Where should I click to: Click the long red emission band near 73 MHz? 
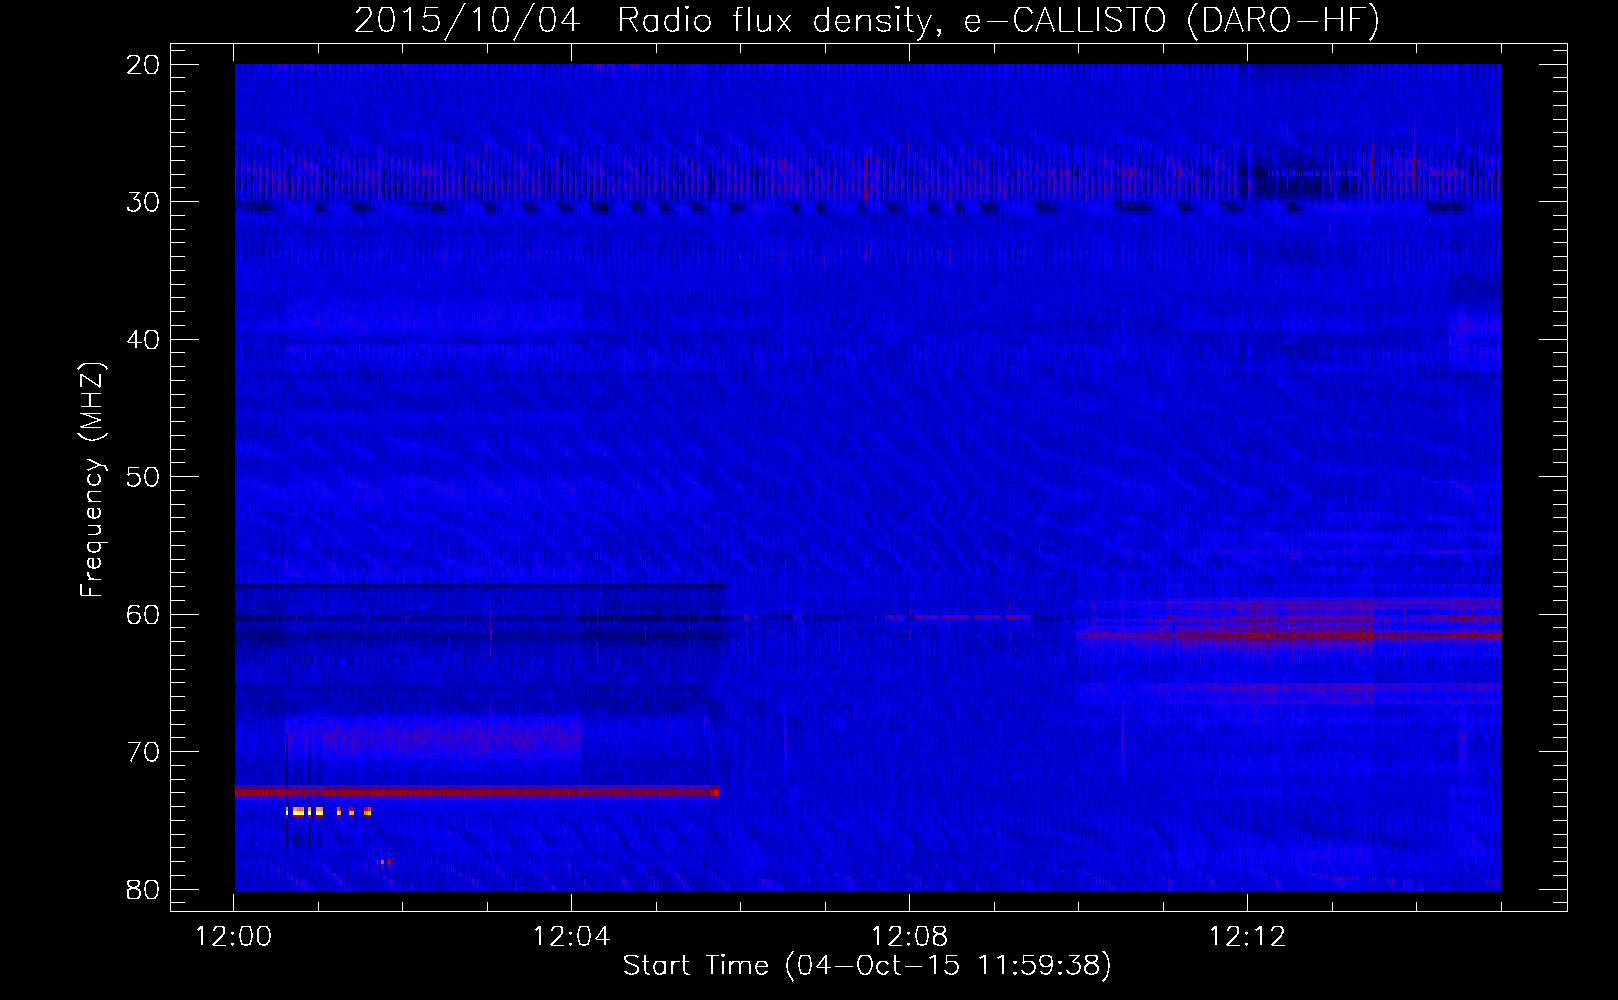[477, 792]
